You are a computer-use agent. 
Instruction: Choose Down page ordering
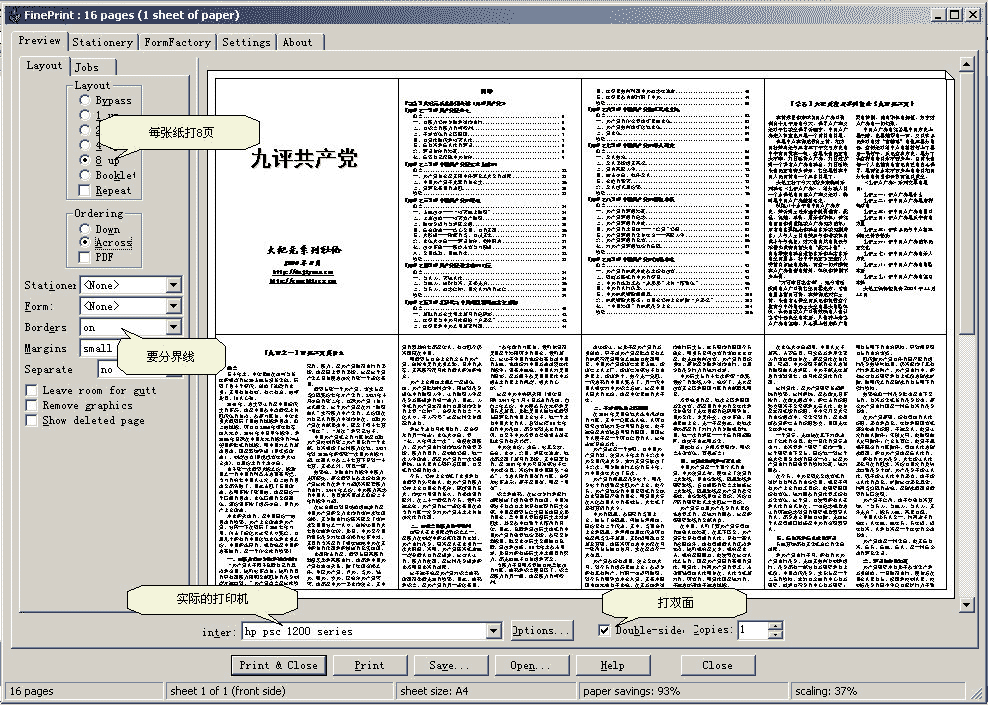tap(85, 229)
